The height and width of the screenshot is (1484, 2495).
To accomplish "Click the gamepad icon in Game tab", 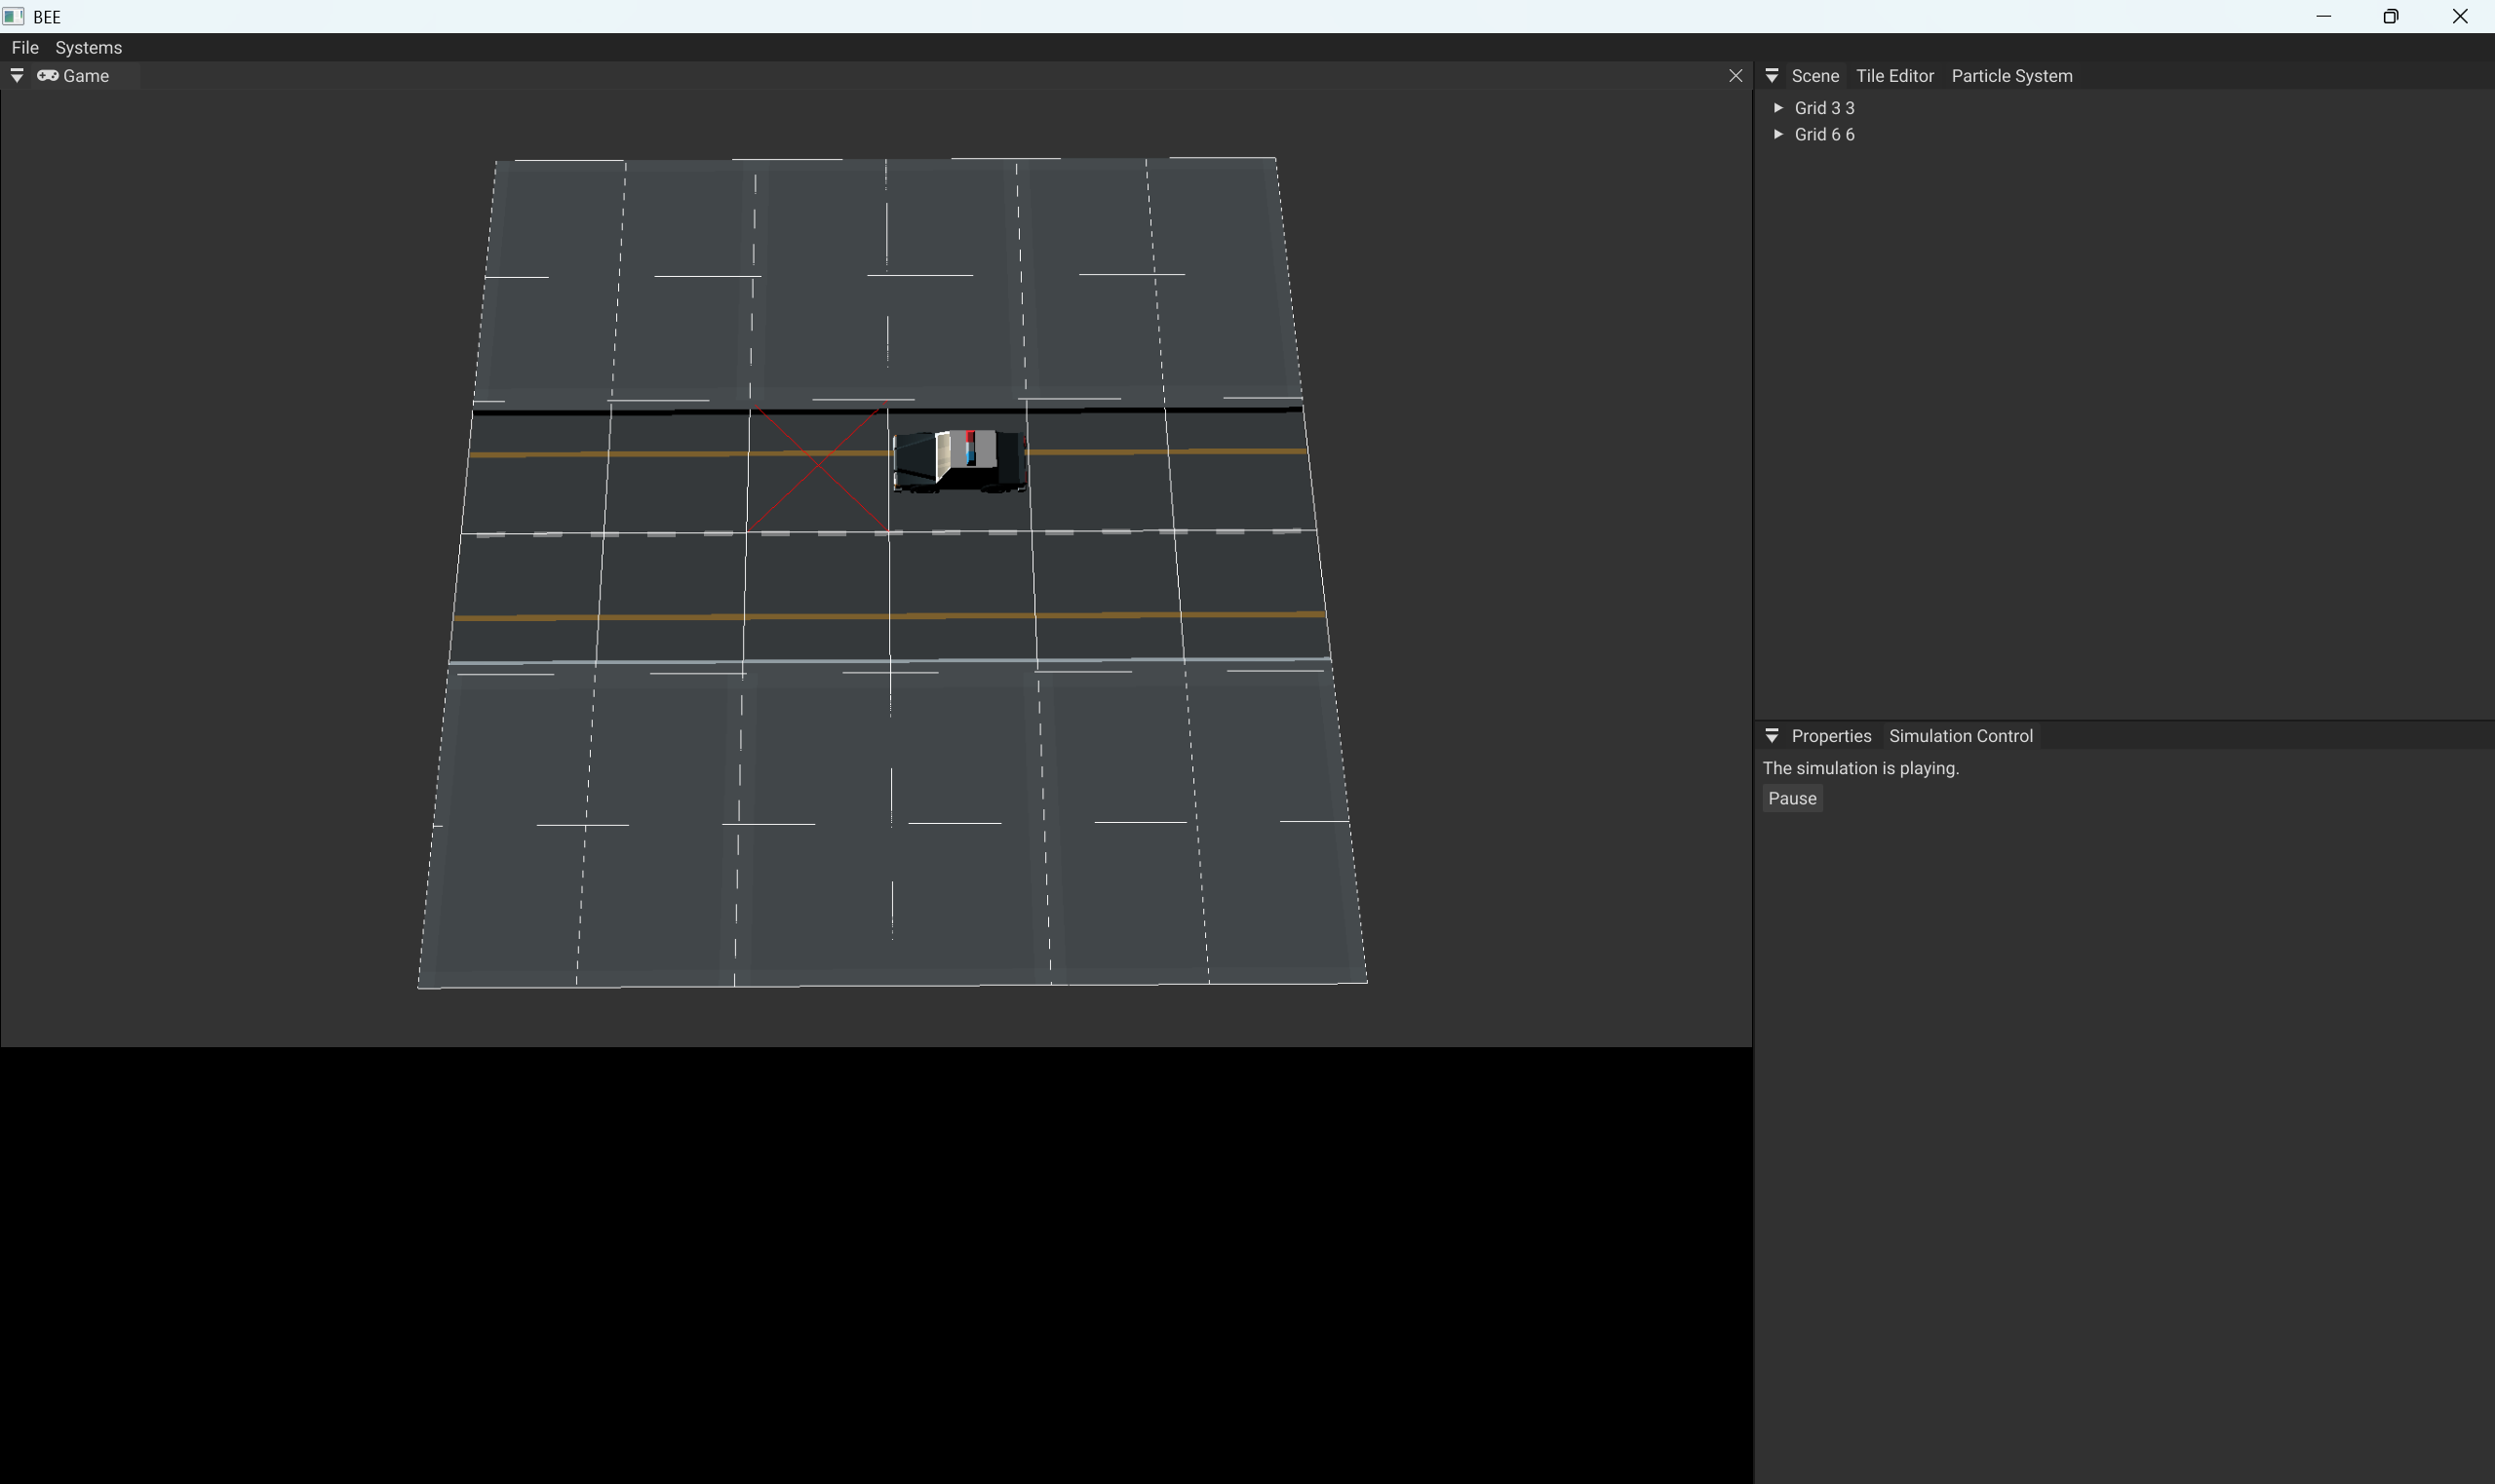I will pos(47,76).
